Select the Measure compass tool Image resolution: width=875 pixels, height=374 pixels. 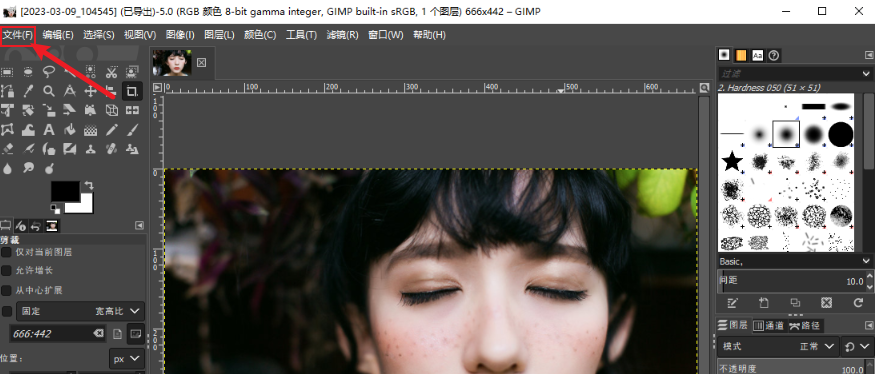[70, 91]
